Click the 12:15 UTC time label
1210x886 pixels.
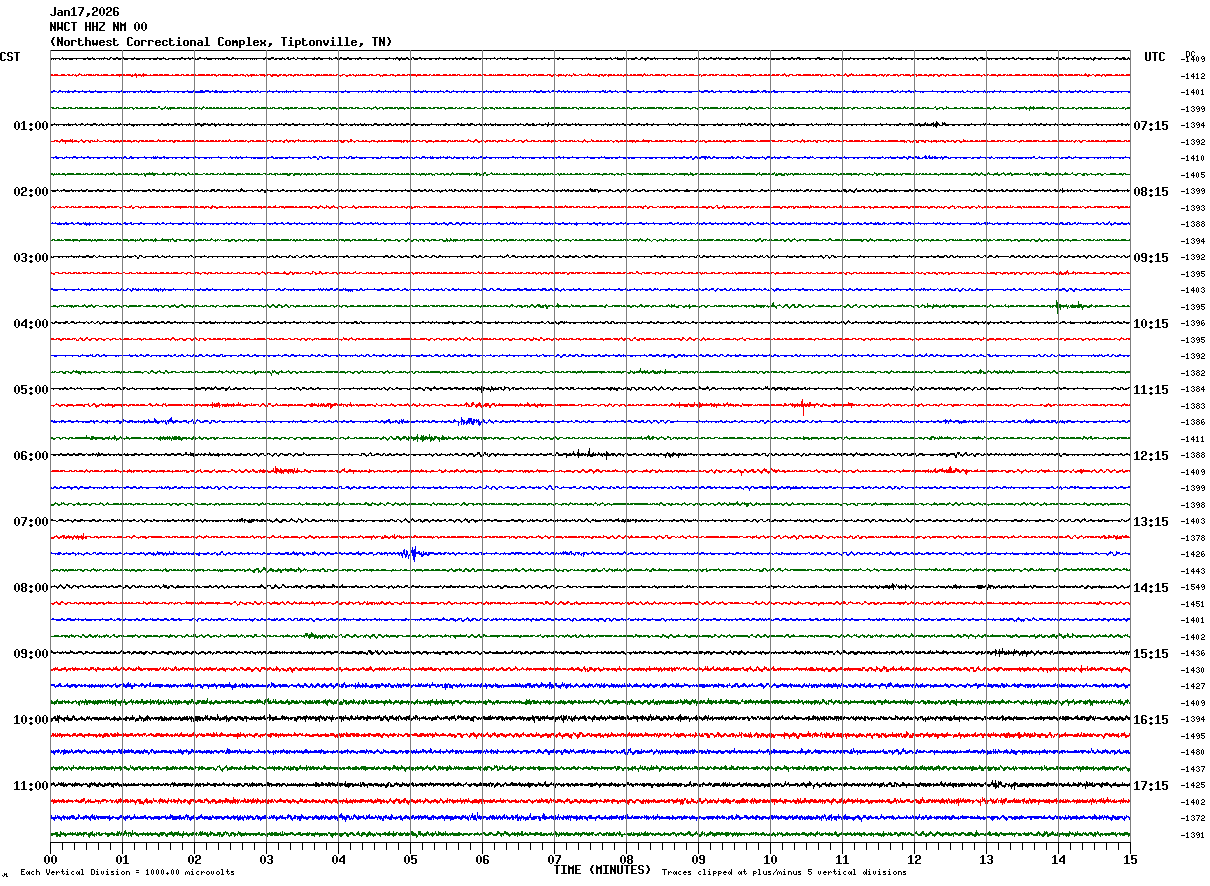[x=1151, y=456]
